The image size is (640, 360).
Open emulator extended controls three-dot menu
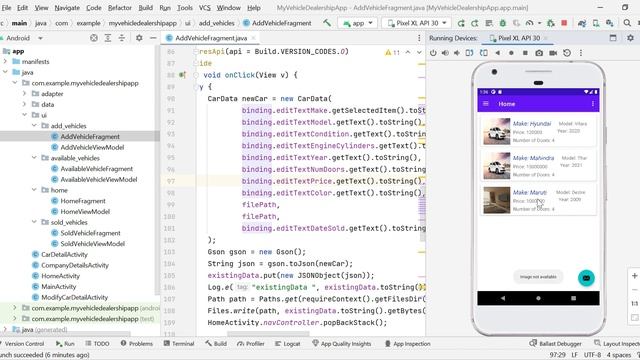pos(581,53)
